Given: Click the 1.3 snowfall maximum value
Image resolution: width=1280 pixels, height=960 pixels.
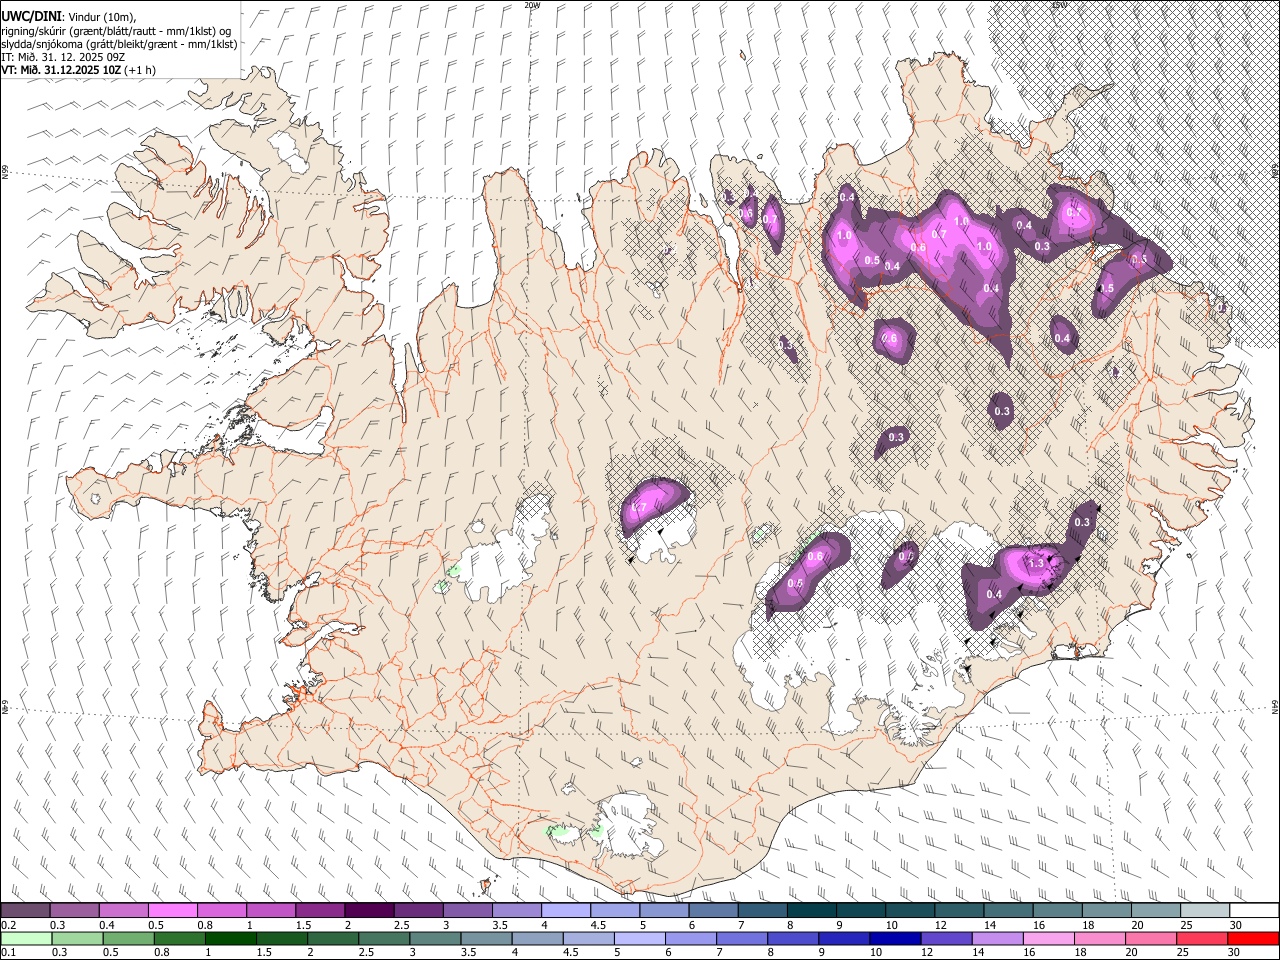Looking at the screenshot, I should coord(1036,564).
